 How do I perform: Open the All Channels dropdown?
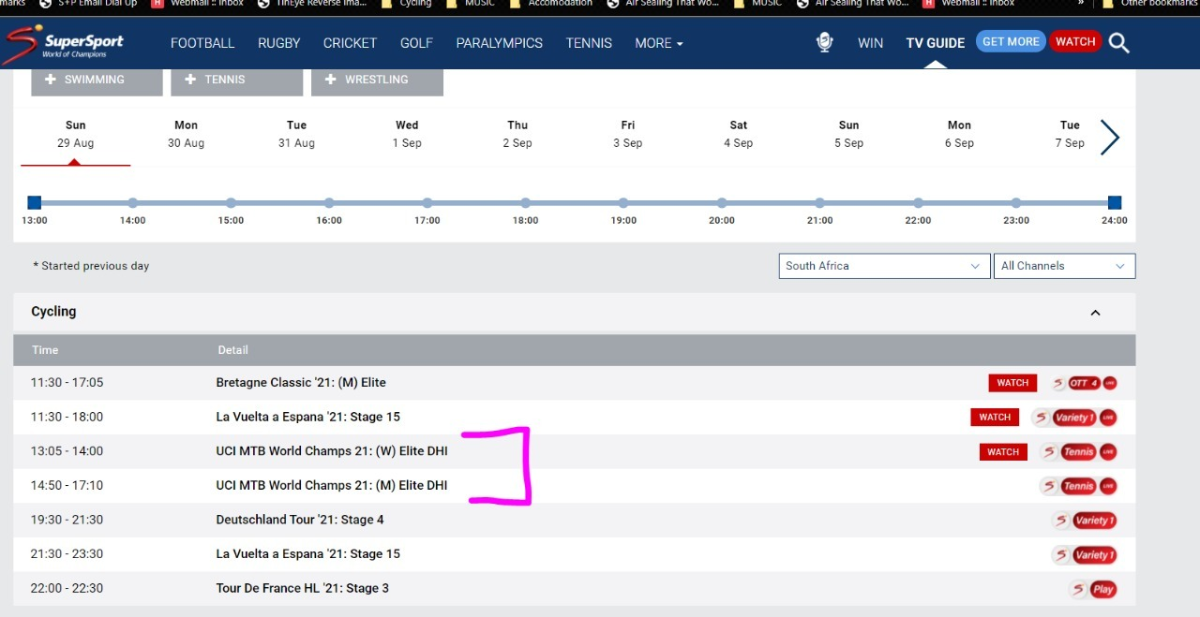pyautogui.click(x=1063, y=266)
